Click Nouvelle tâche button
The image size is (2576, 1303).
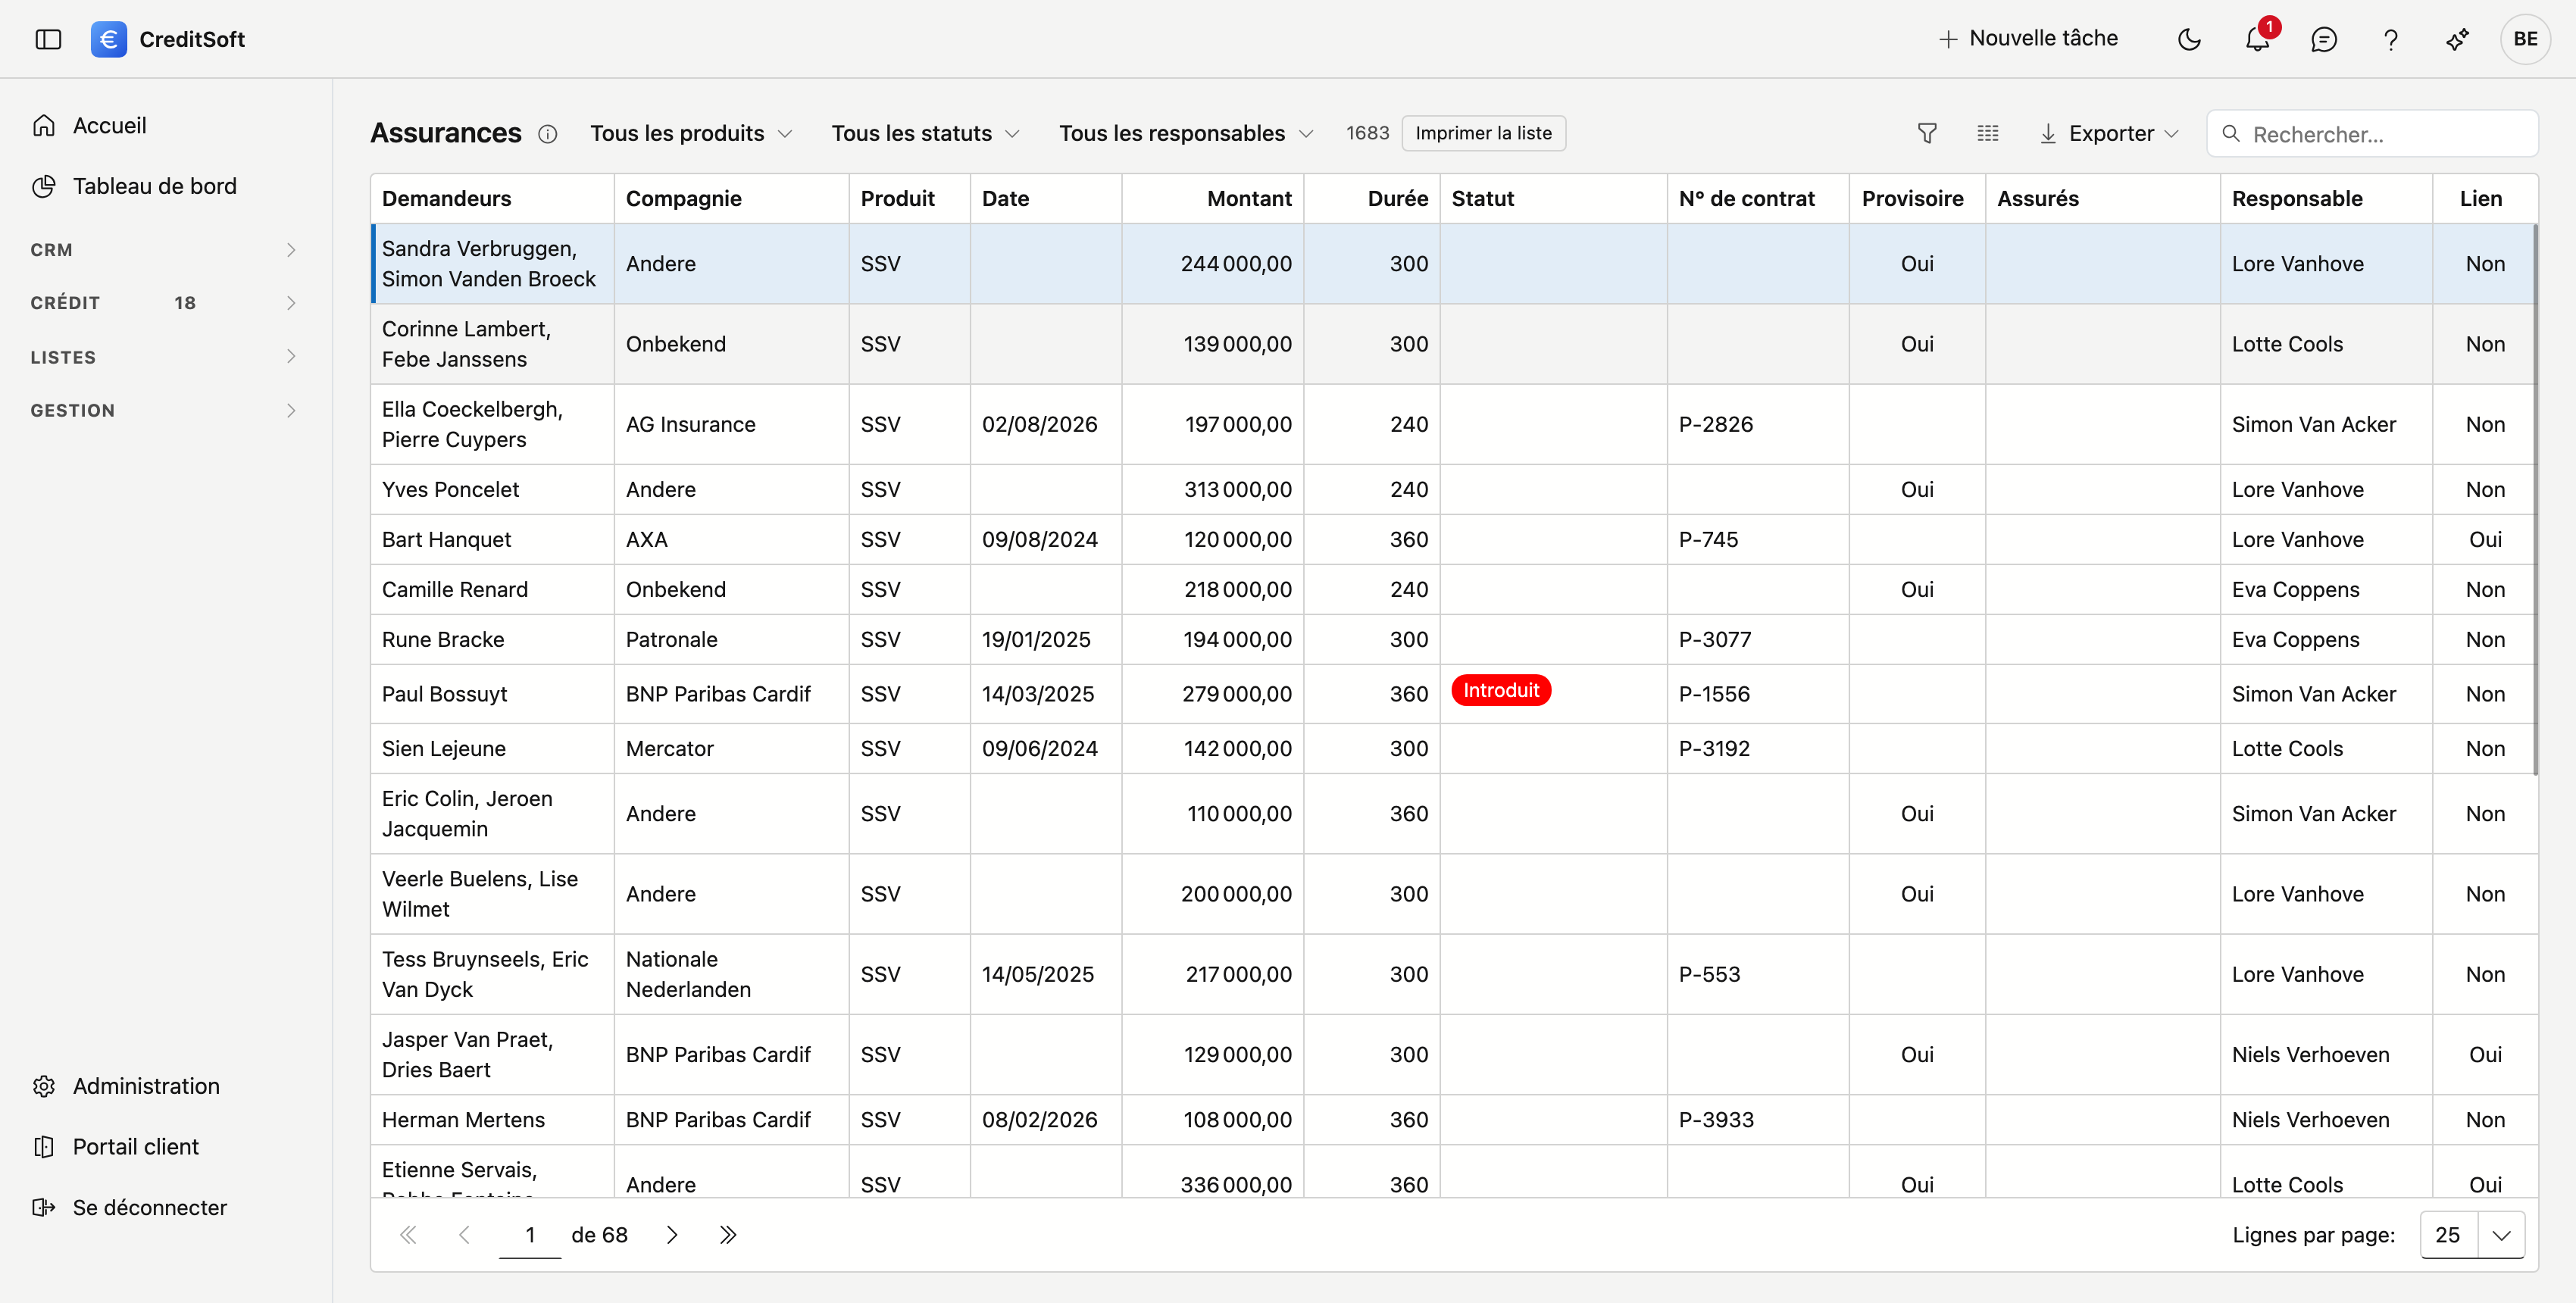tap(2028, 39)
